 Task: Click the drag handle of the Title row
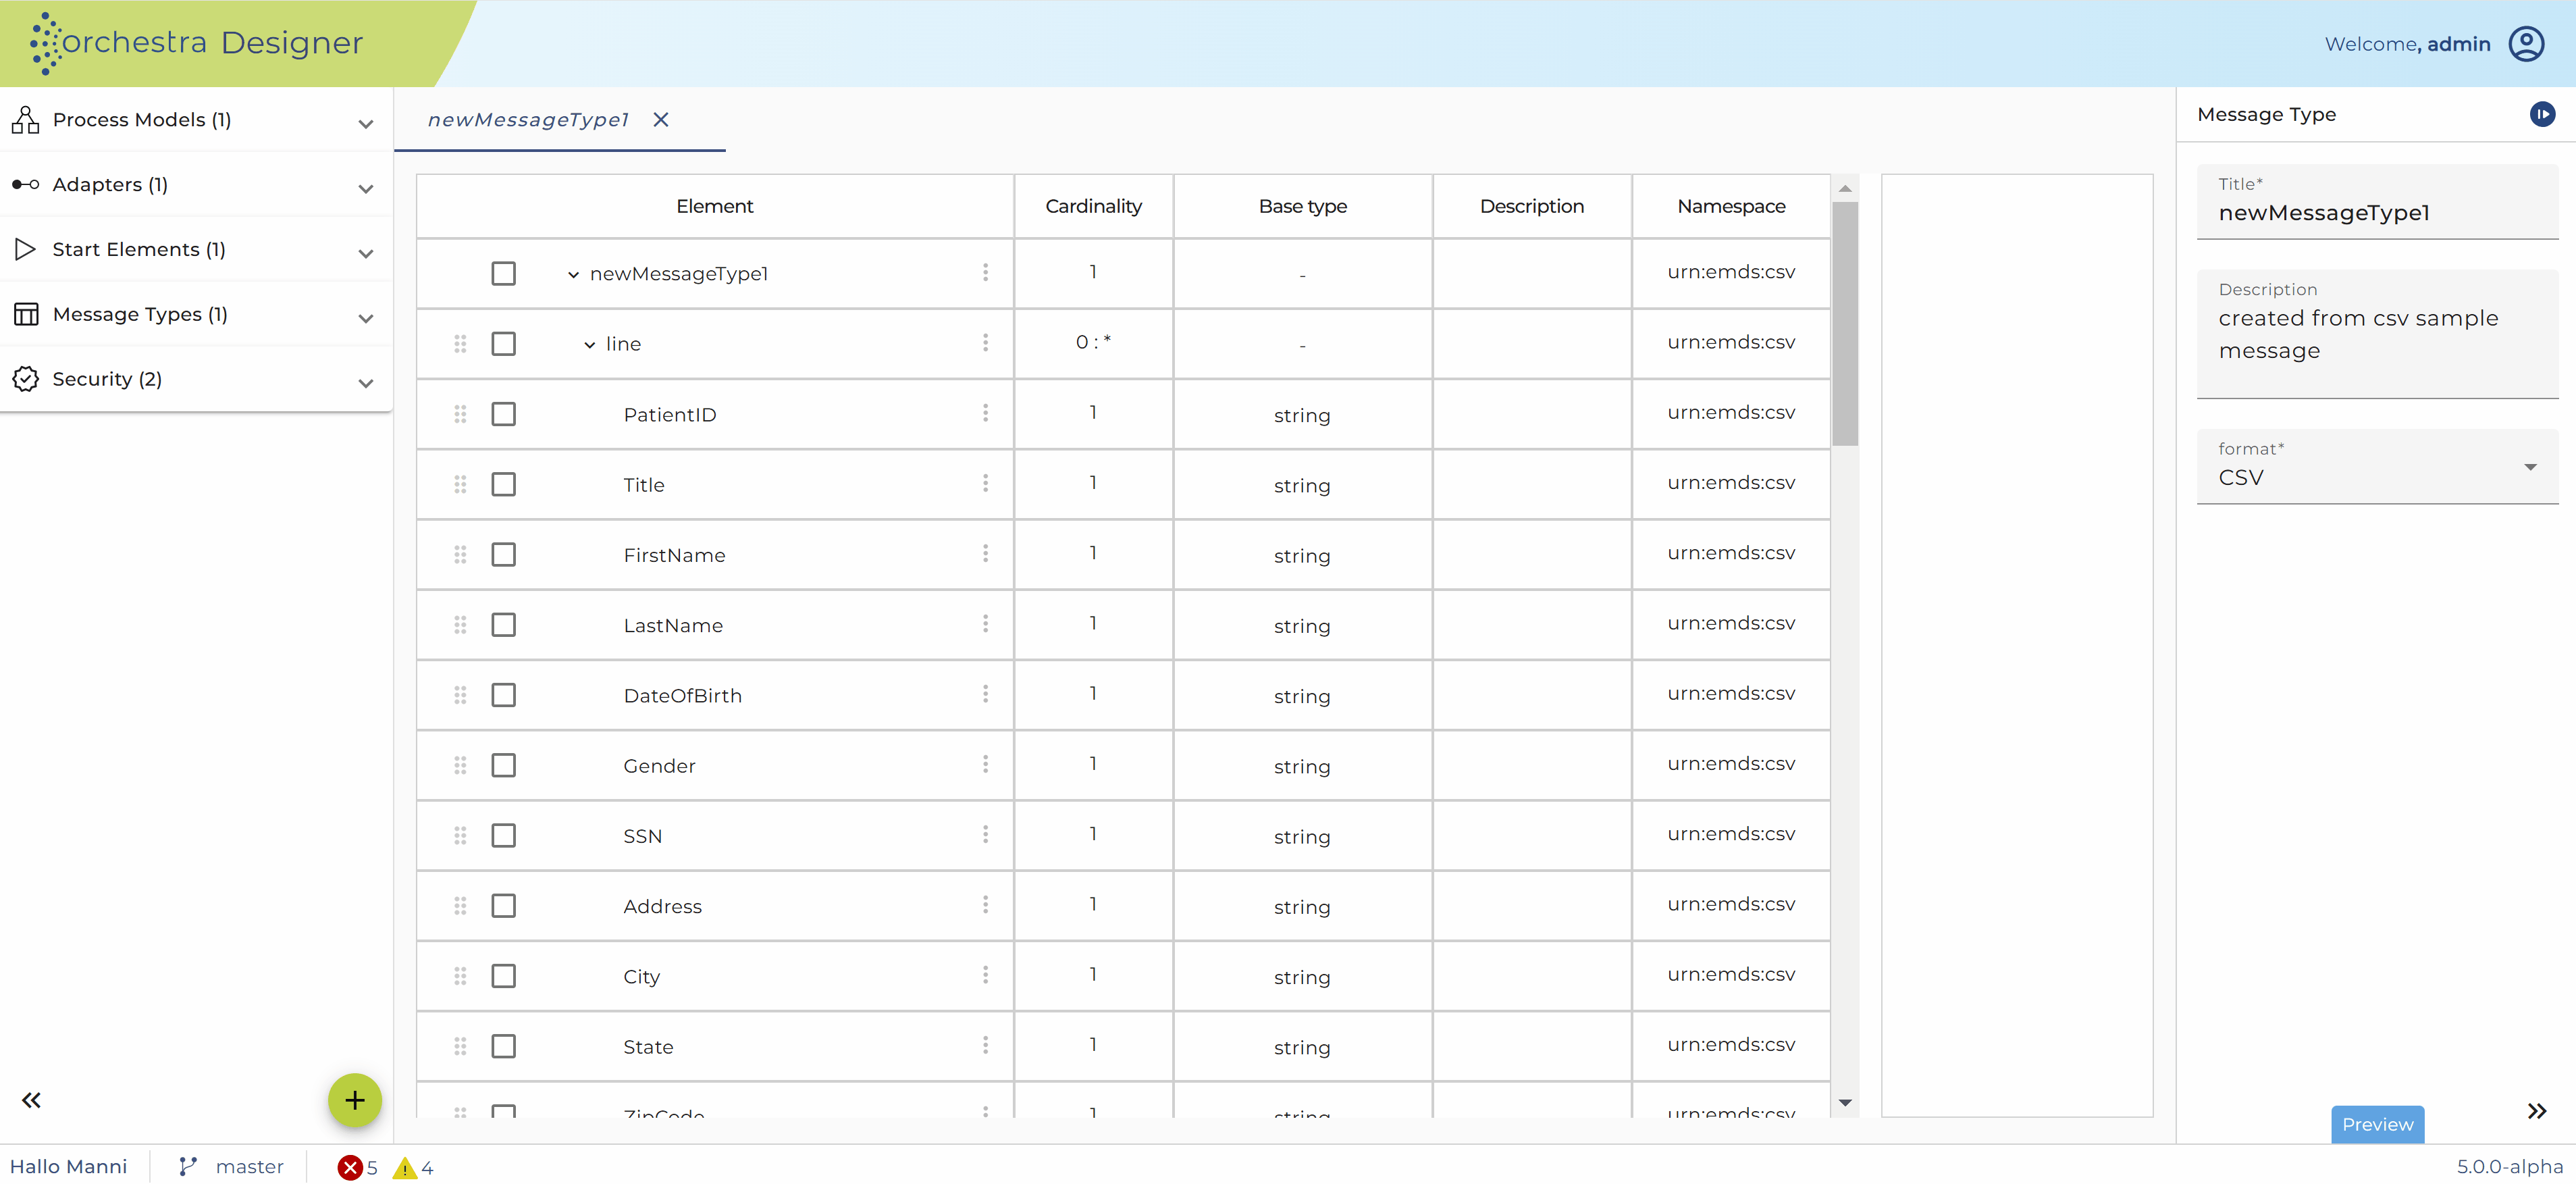(460, 484)
